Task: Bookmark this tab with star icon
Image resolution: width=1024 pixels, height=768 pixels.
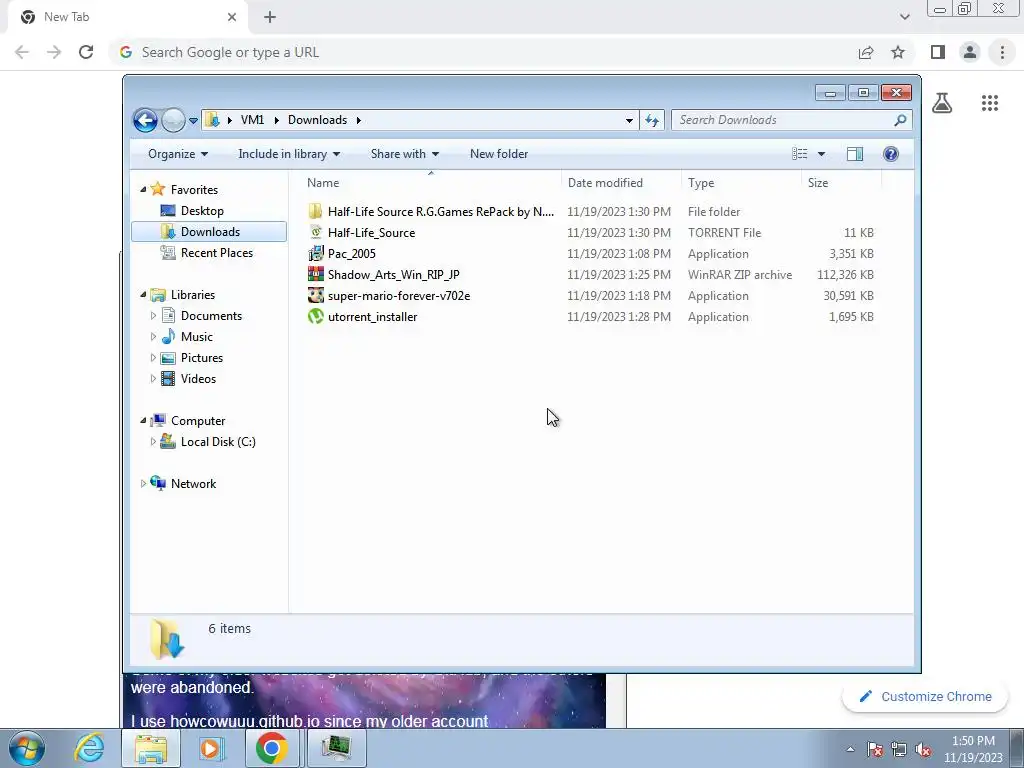Action: pos(898,52)
